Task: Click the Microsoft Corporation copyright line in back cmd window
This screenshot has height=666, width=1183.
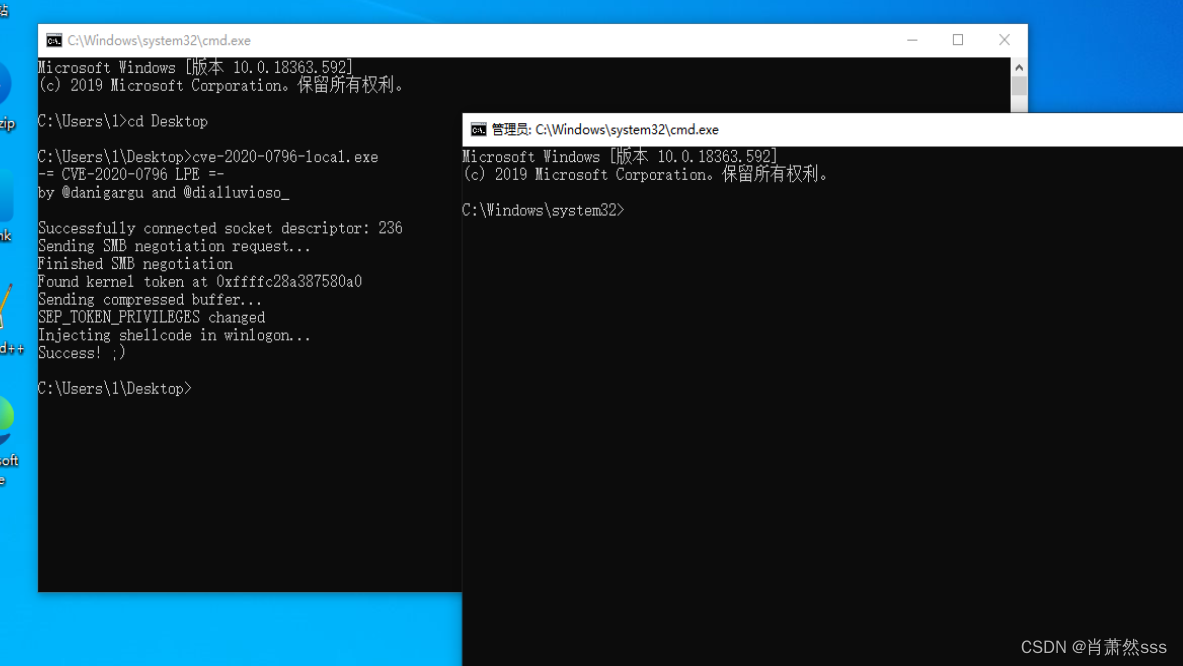Action: pos(222,85)
